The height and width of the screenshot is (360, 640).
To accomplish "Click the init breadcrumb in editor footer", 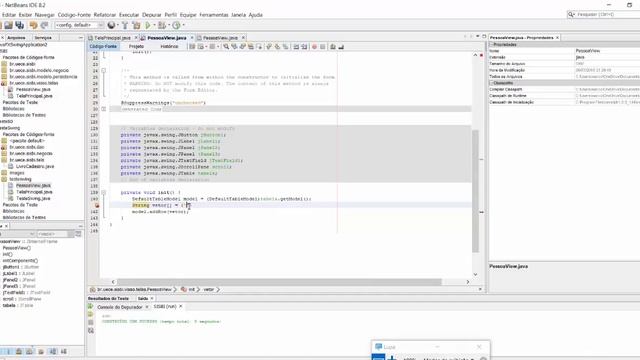I will tap(191, 289).
